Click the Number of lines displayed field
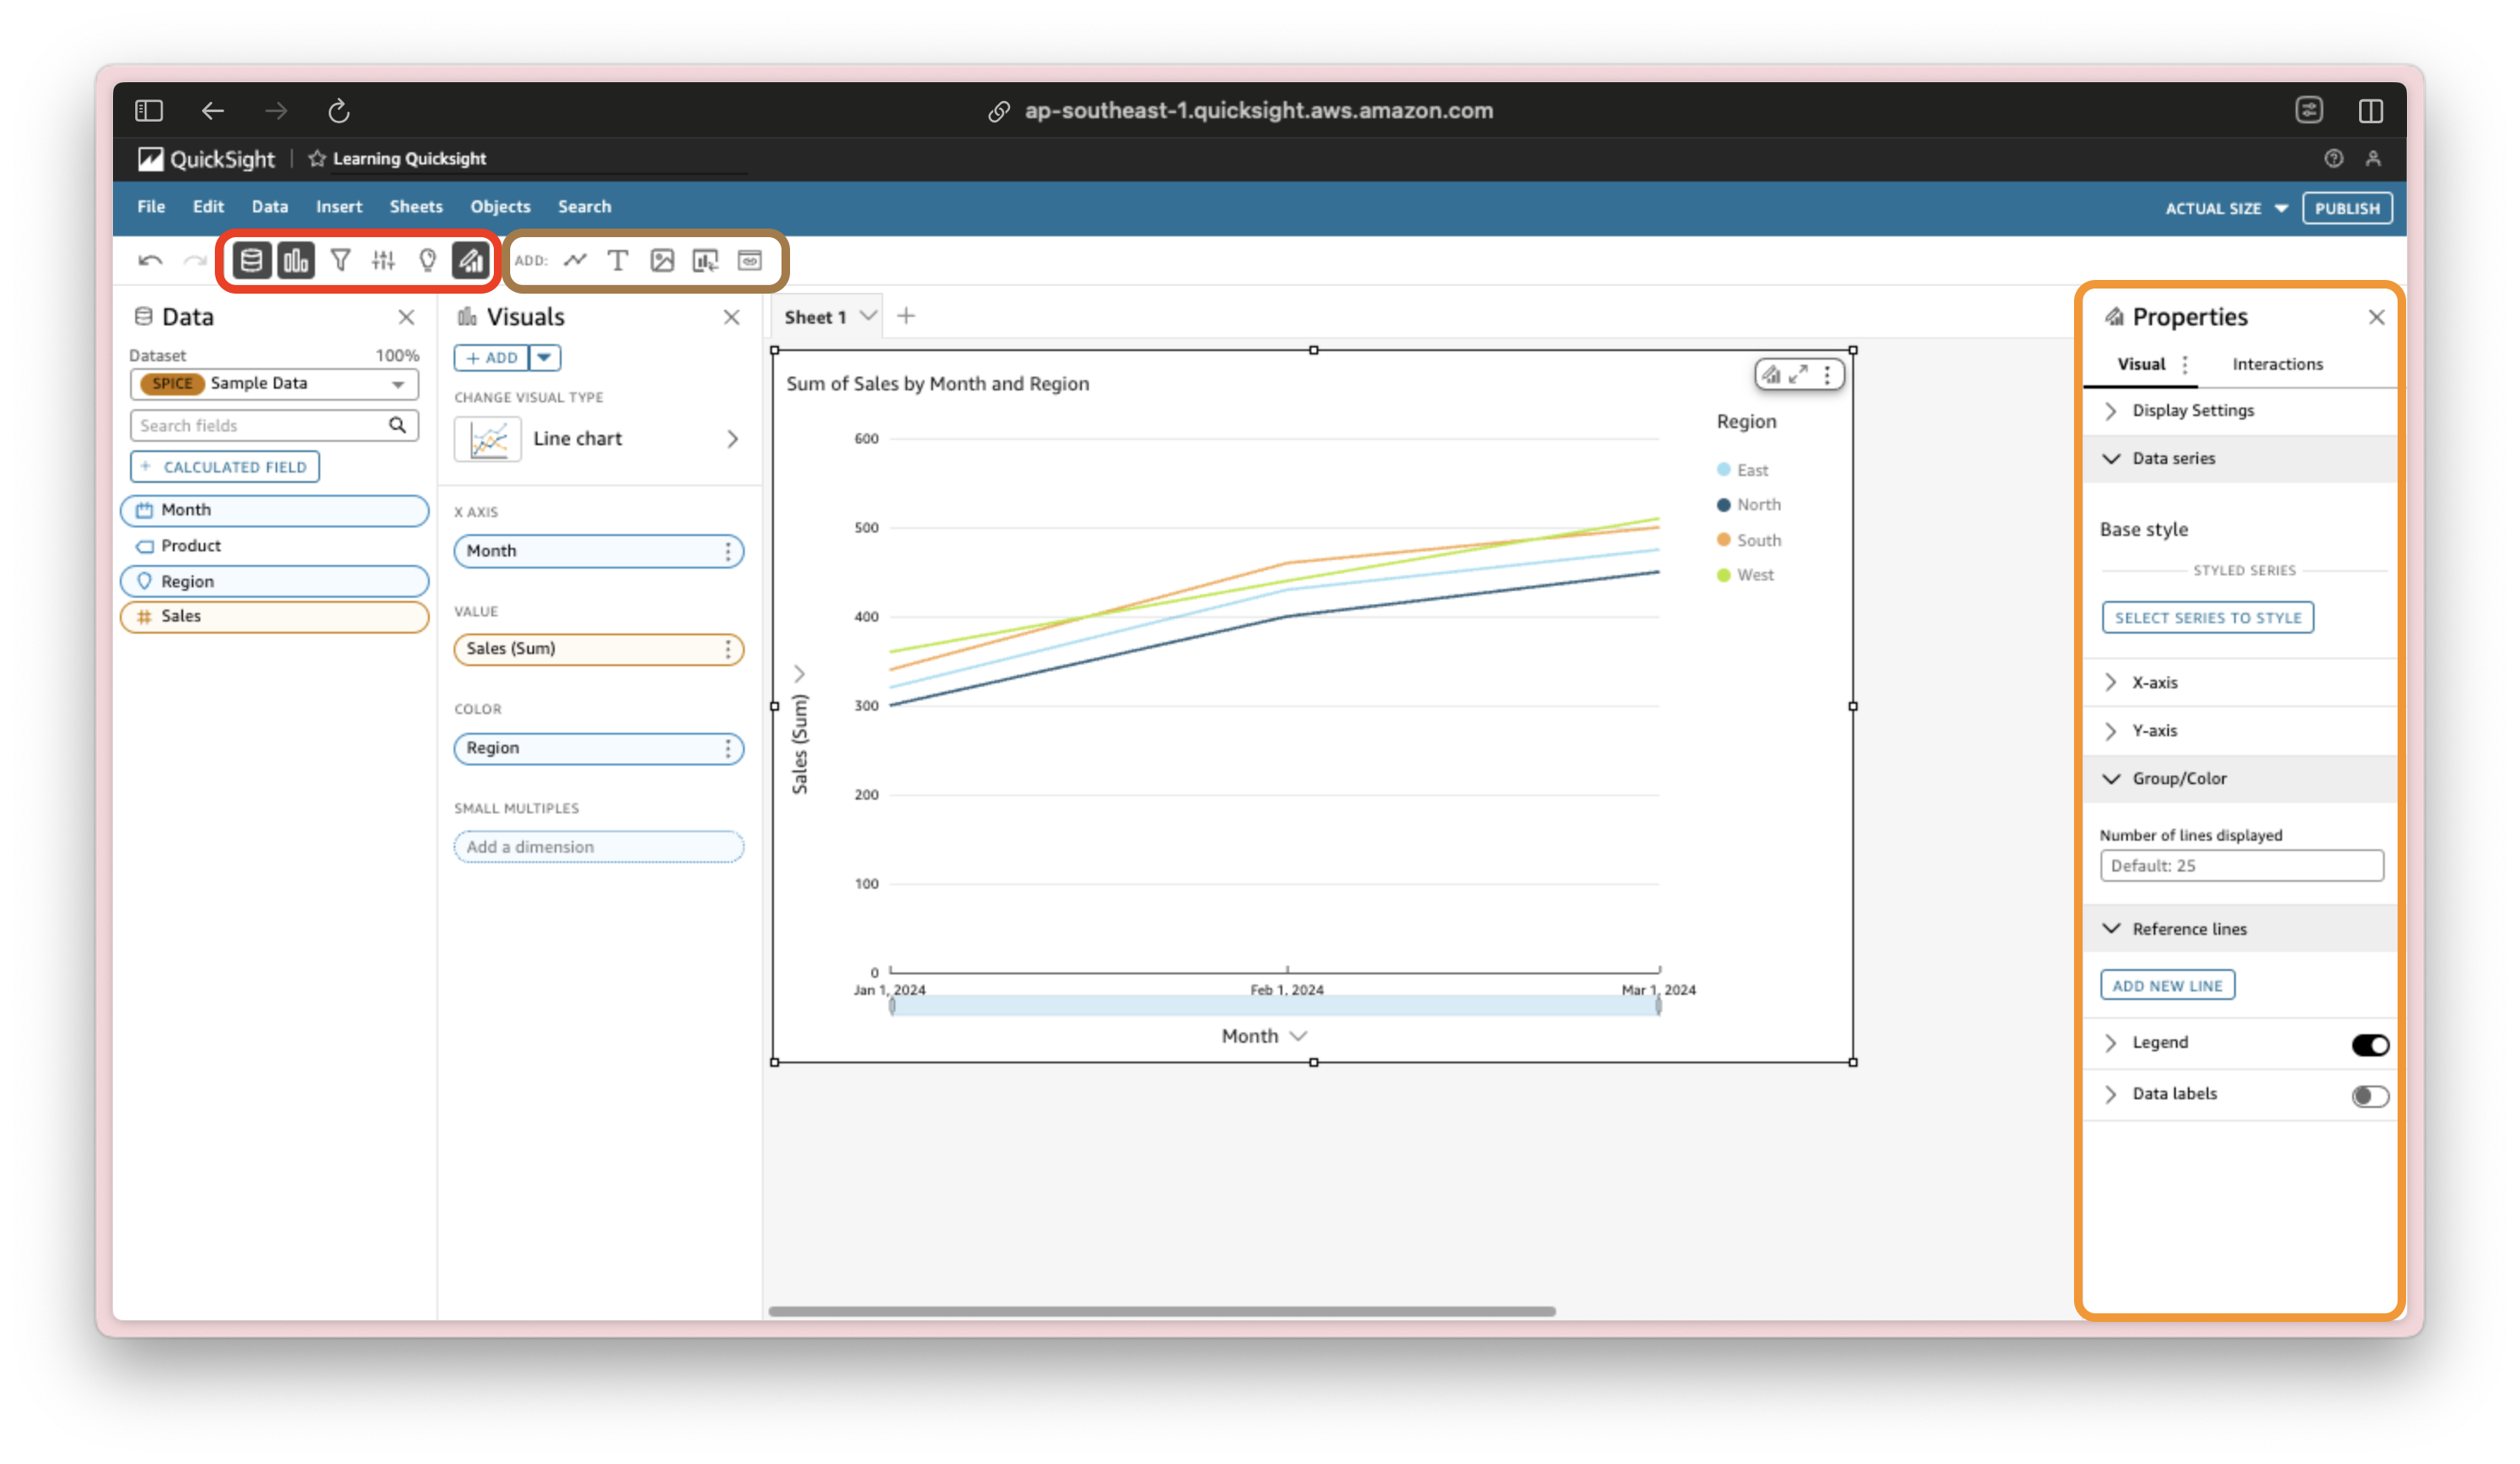 [x=2241, y=866]
